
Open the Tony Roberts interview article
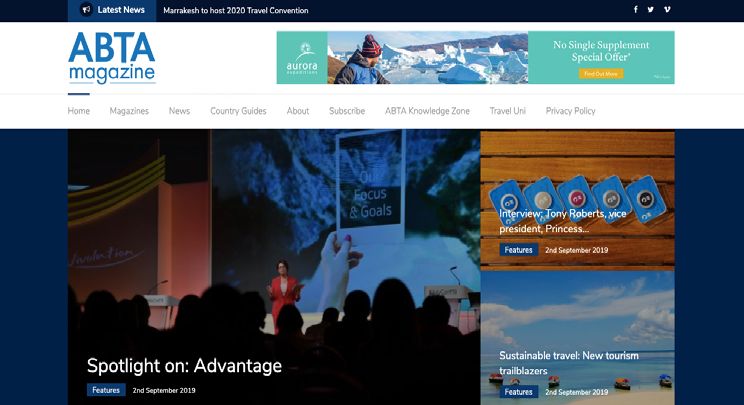coord(563,221)
